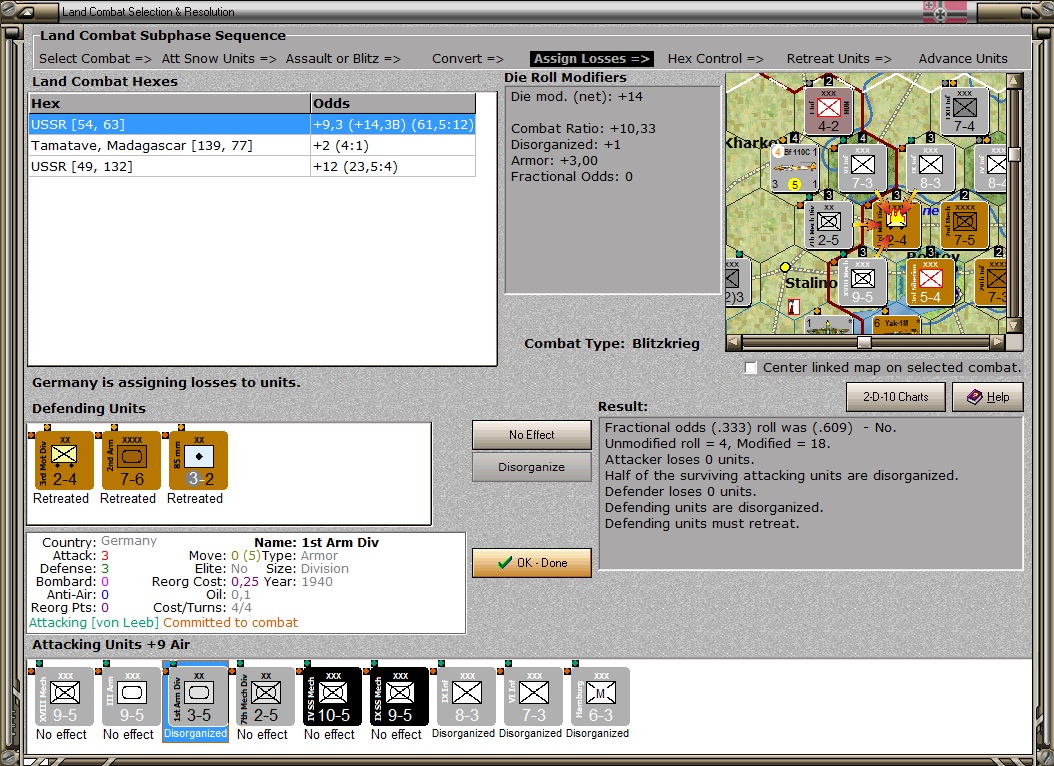The height and width of the screenshot is (766, 1054).
Task: Select the 85 mm 3-2 defending unit
Action: coord(198,460)
